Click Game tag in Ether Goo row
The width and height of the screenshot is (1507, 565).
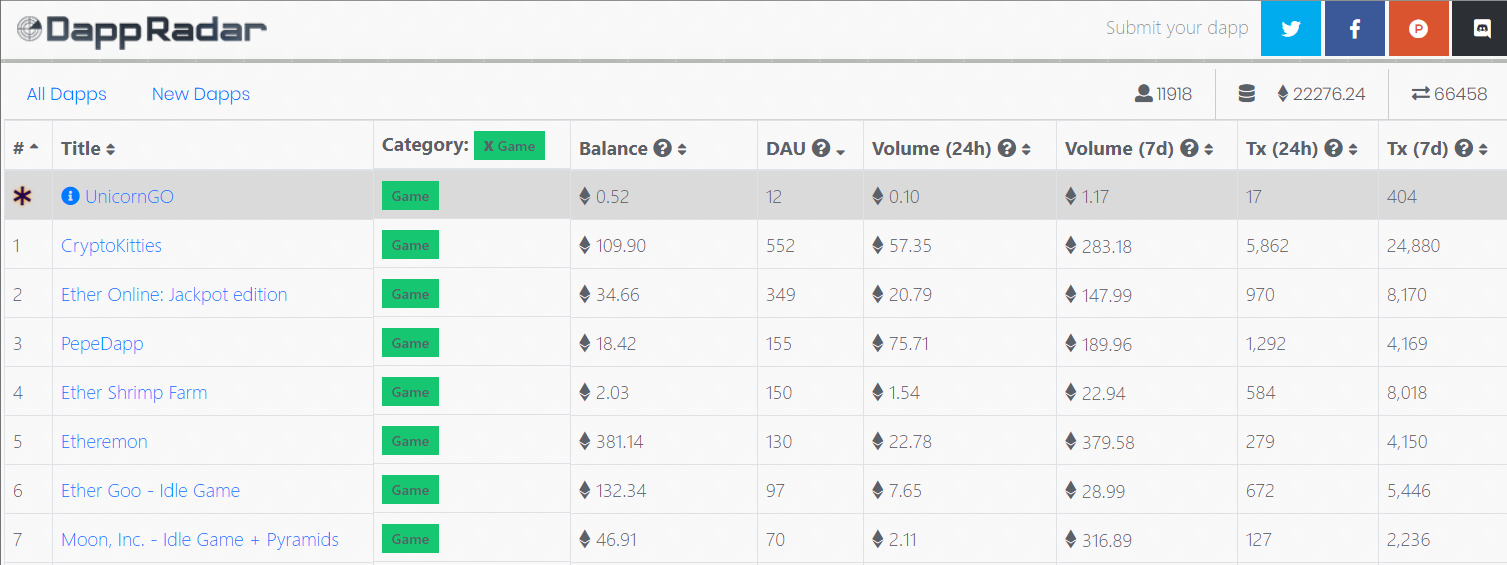click(410, 490)
